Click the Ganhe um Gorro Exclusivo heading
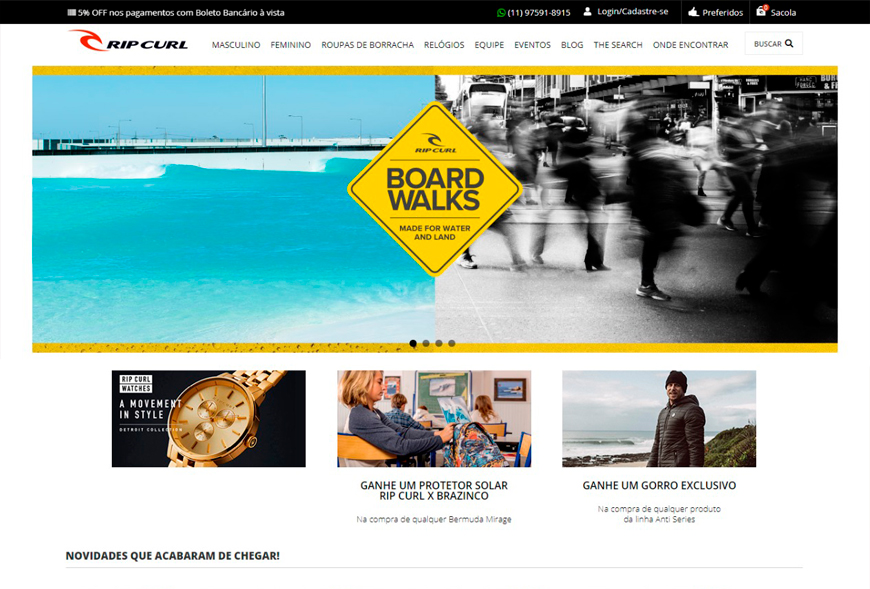The width and height of the screenshot is (870, 589). 659,485
